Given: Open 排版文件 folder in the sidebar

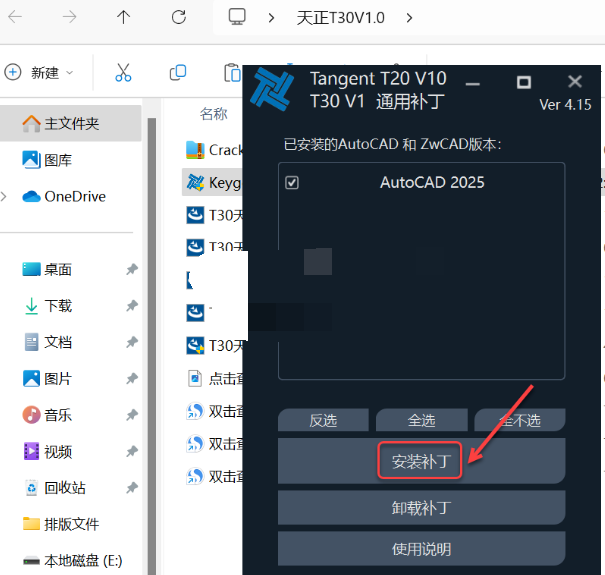Looking at the screenshot, I should [x=61, y=524].
